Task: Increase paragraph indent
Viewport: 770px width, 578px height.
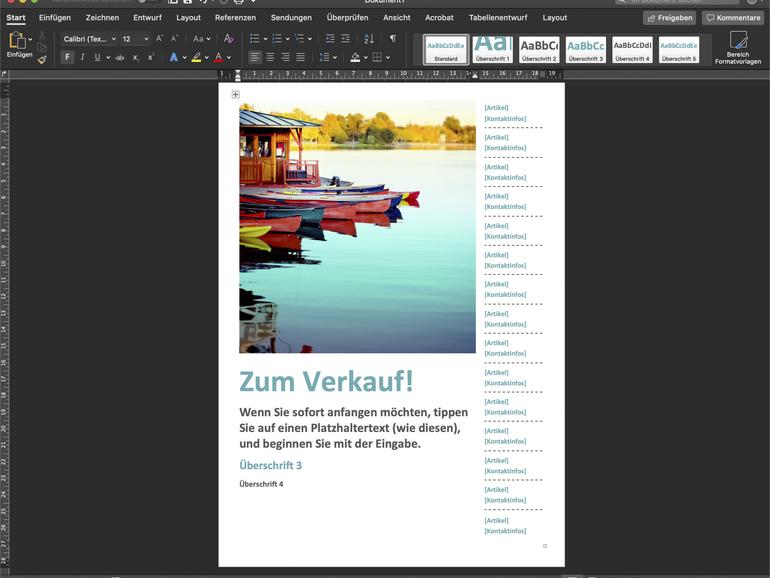Action: click(346, 38)
